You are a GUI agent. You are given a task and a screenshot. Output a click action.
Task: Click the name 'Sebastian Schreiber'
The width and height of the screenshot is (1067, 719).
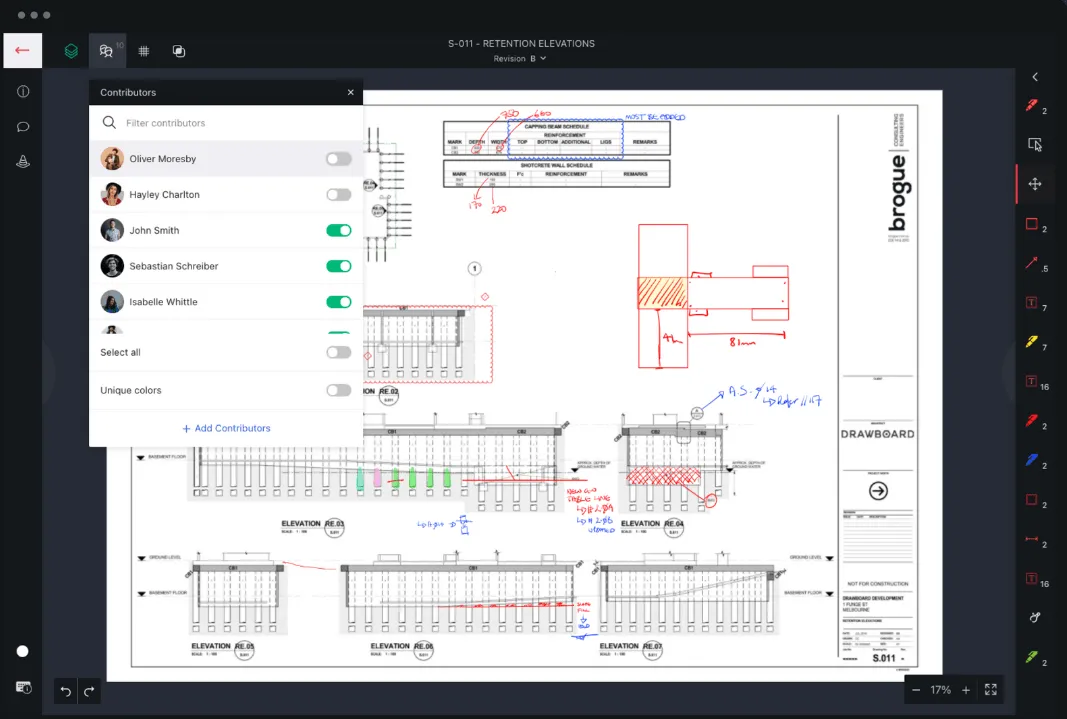174,266
